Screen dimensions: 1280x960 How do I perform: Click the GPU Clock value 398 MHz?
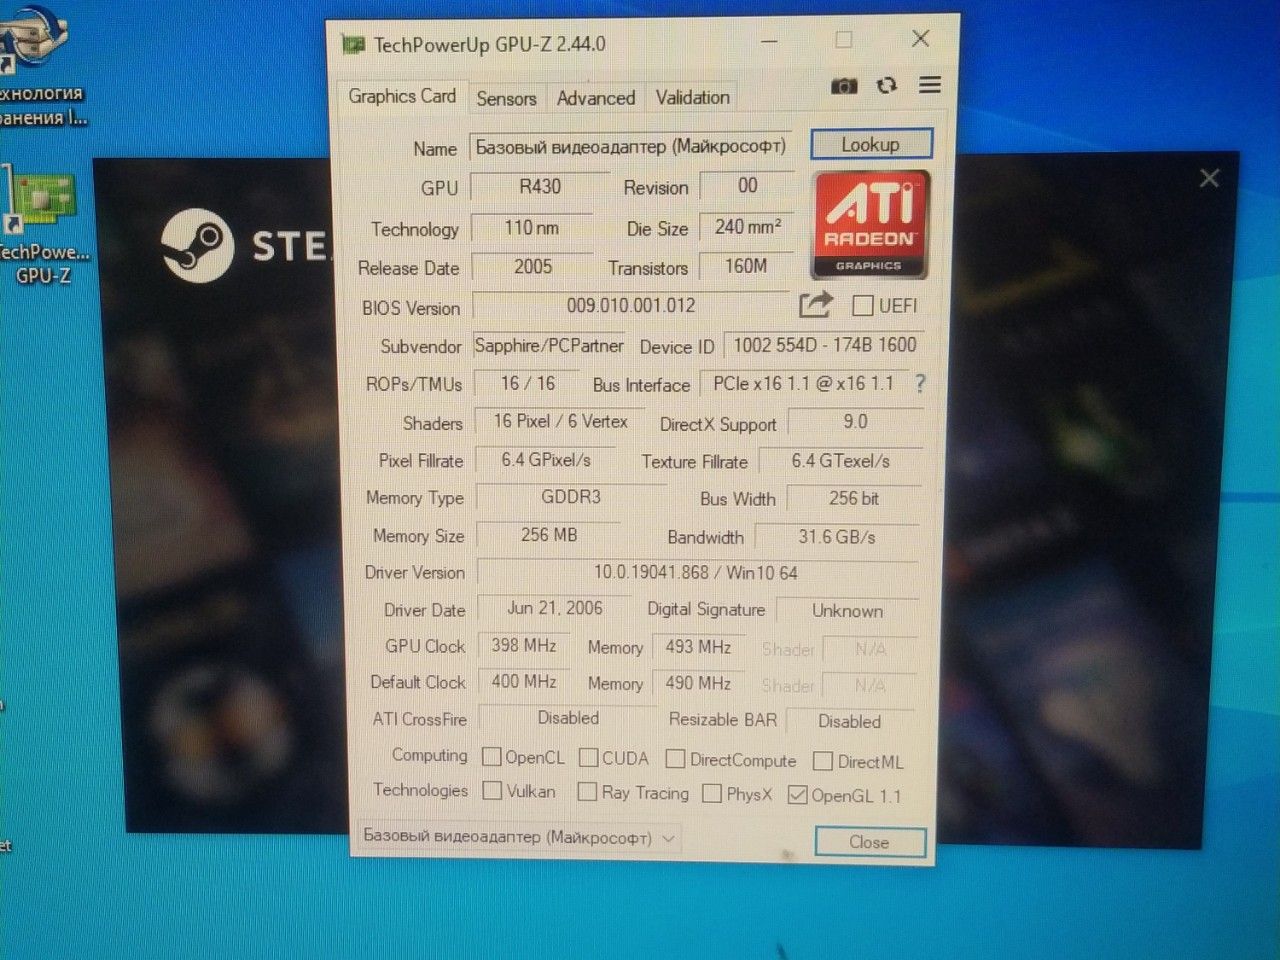523,646
